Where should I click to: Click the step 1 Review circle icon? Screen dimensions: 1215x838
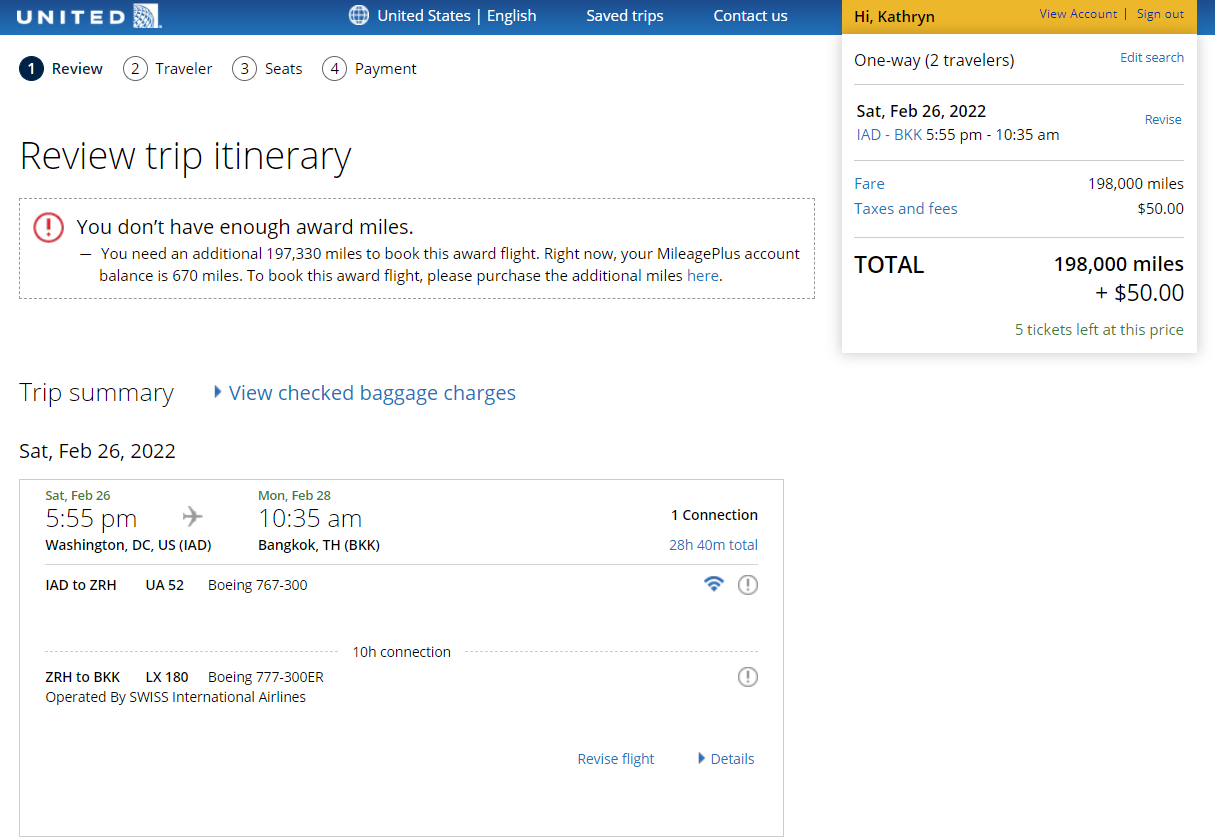point(29,68)
